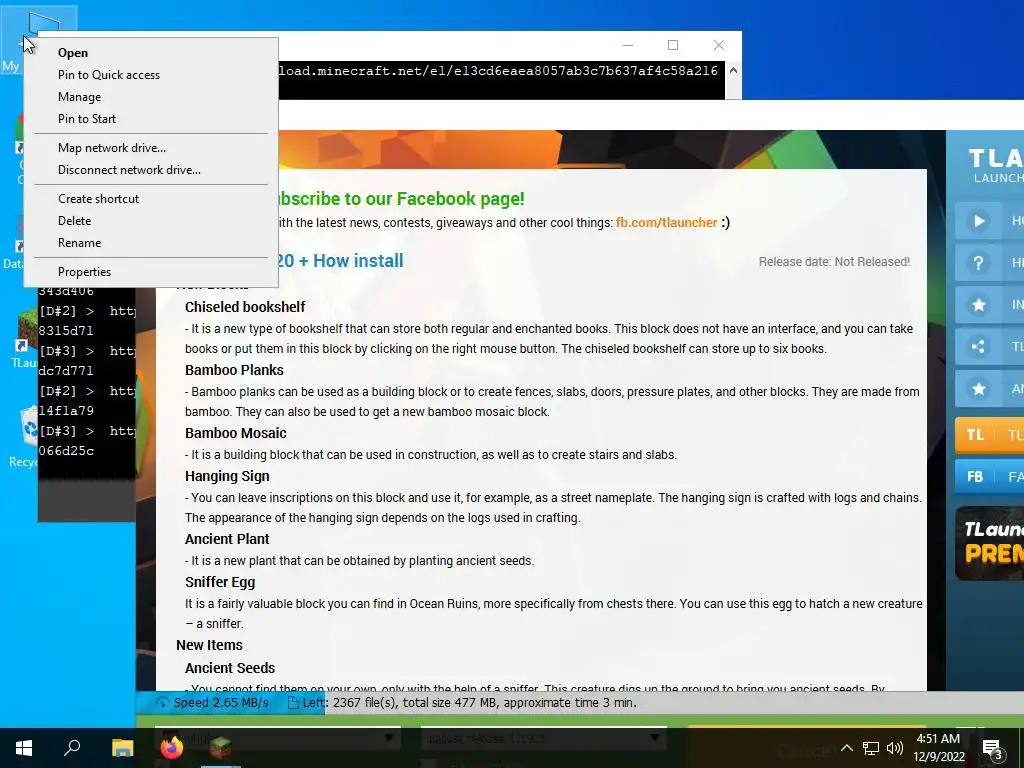Open the clock showing 4:51 AM
This screenshot has width=1024, height=768.
tap(938, 748)
